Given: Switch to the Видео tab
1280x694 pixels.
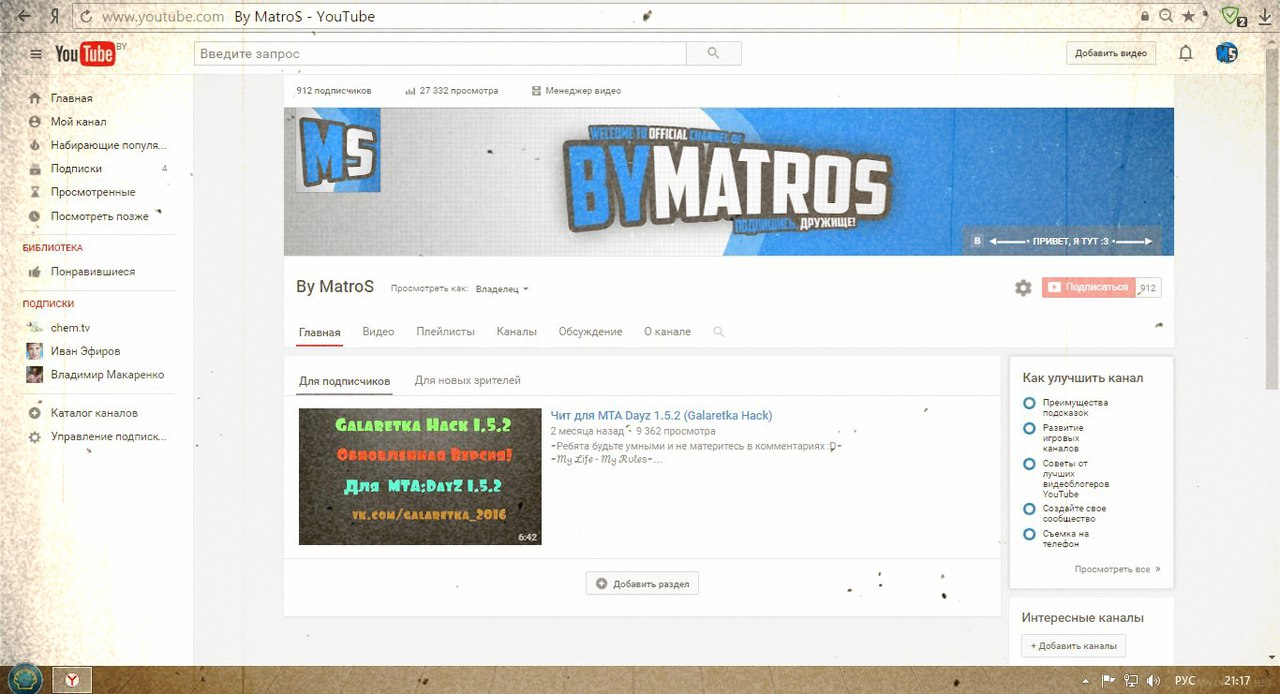Looking at the screenshot, I should tap(378, 332).
